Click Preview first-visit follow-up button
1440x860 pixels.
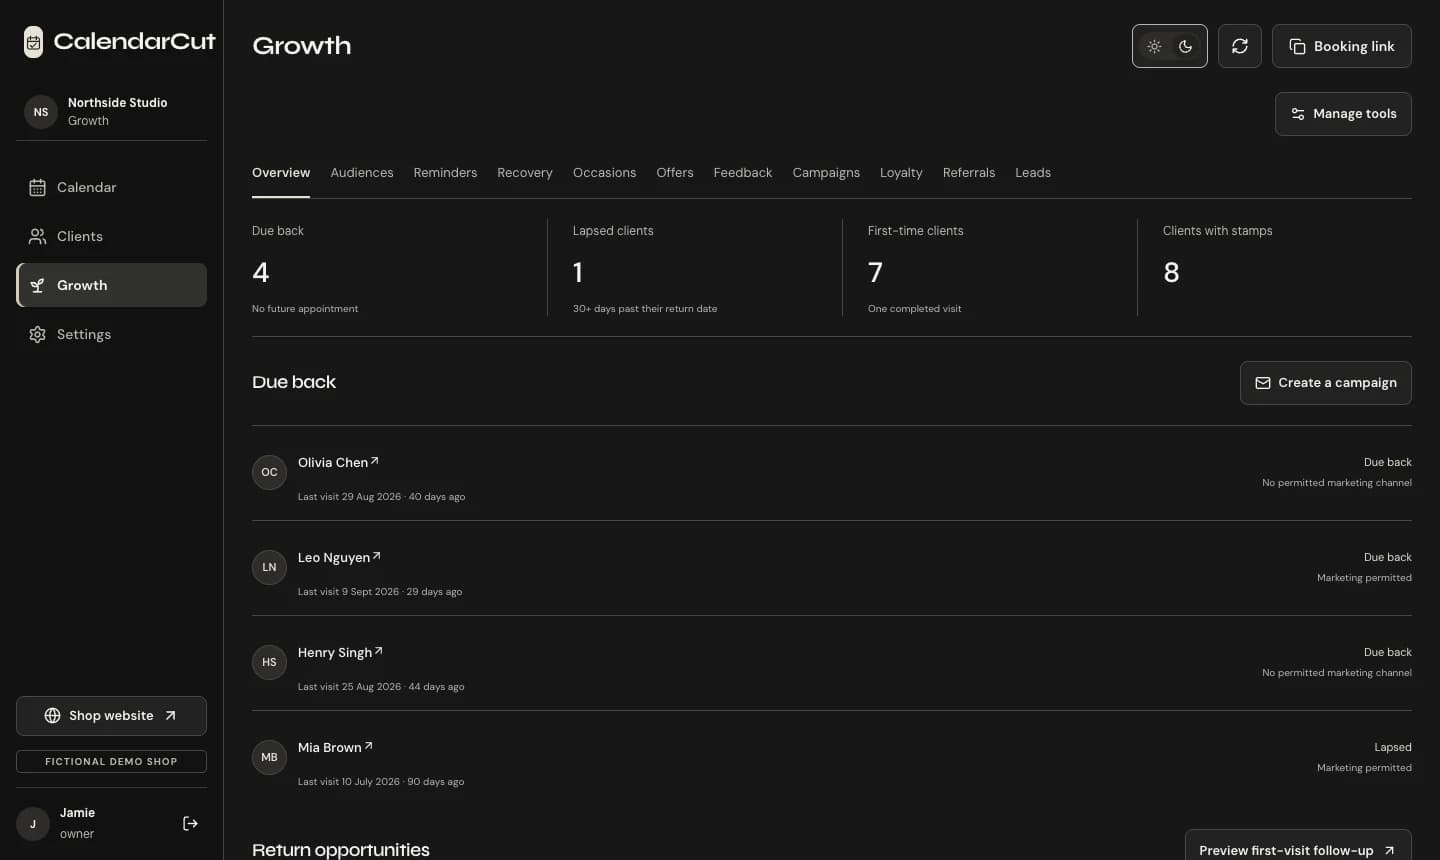[x=1298, y=850]
